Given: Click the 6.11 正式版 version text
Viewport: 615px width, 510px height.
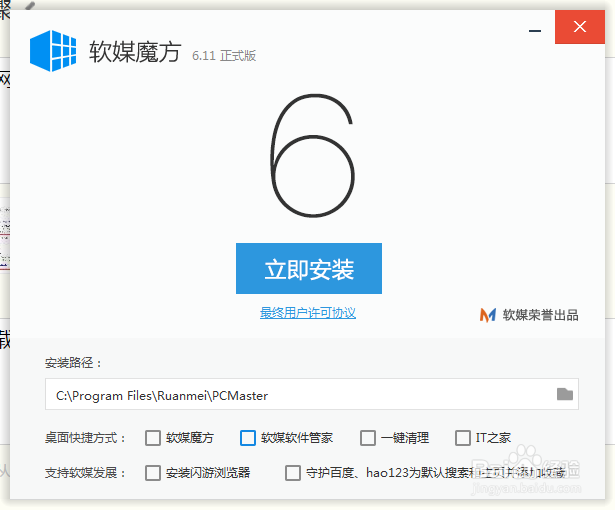Looking at the screenshot, I should point(224,56).
